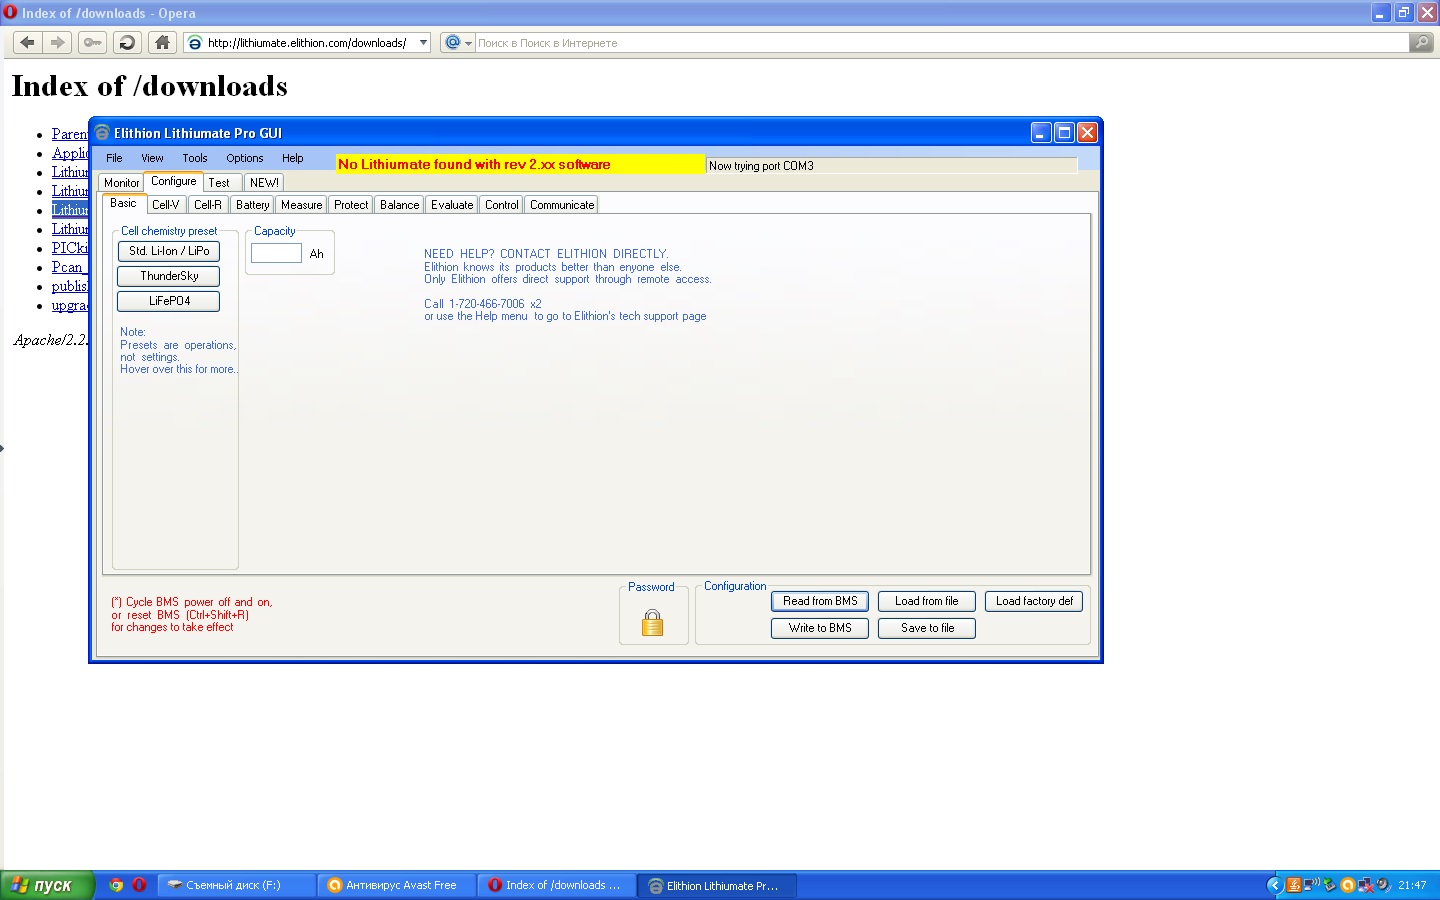Click the Opera forward arrow button
The image size is (1440, 900).
pyautogui.click(x=58, y=42)
